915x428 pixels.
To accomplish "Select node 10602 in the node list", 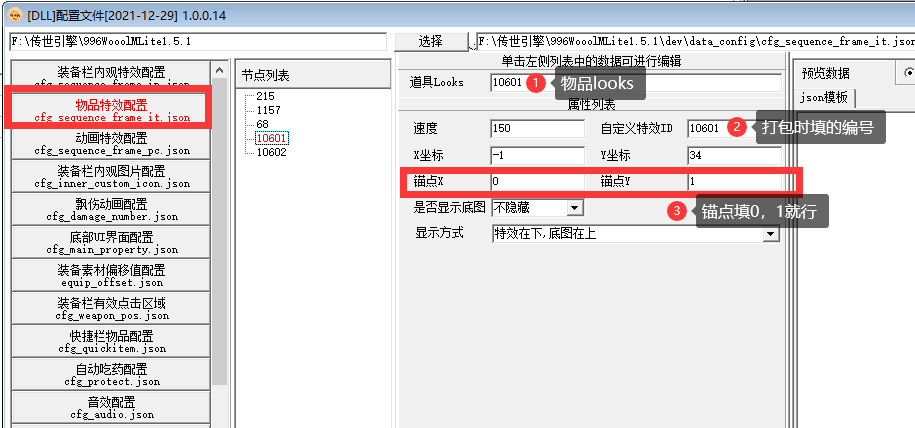I will point(271,153).
